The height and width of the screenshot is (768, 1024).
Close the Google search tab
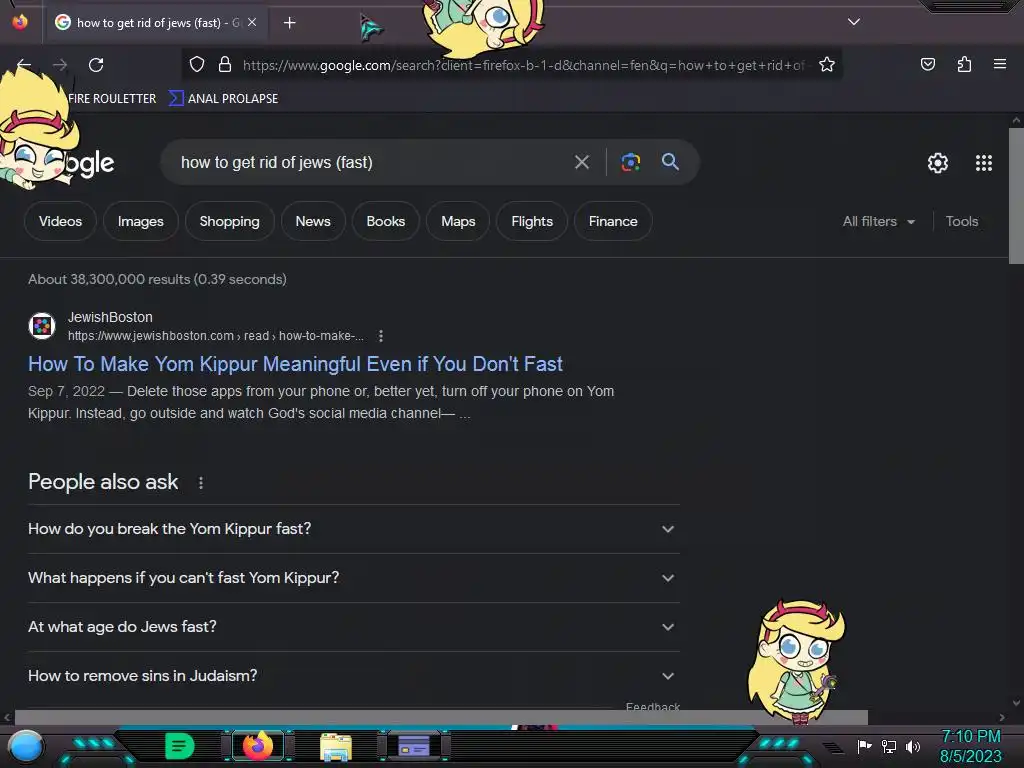tap(251, 22)
